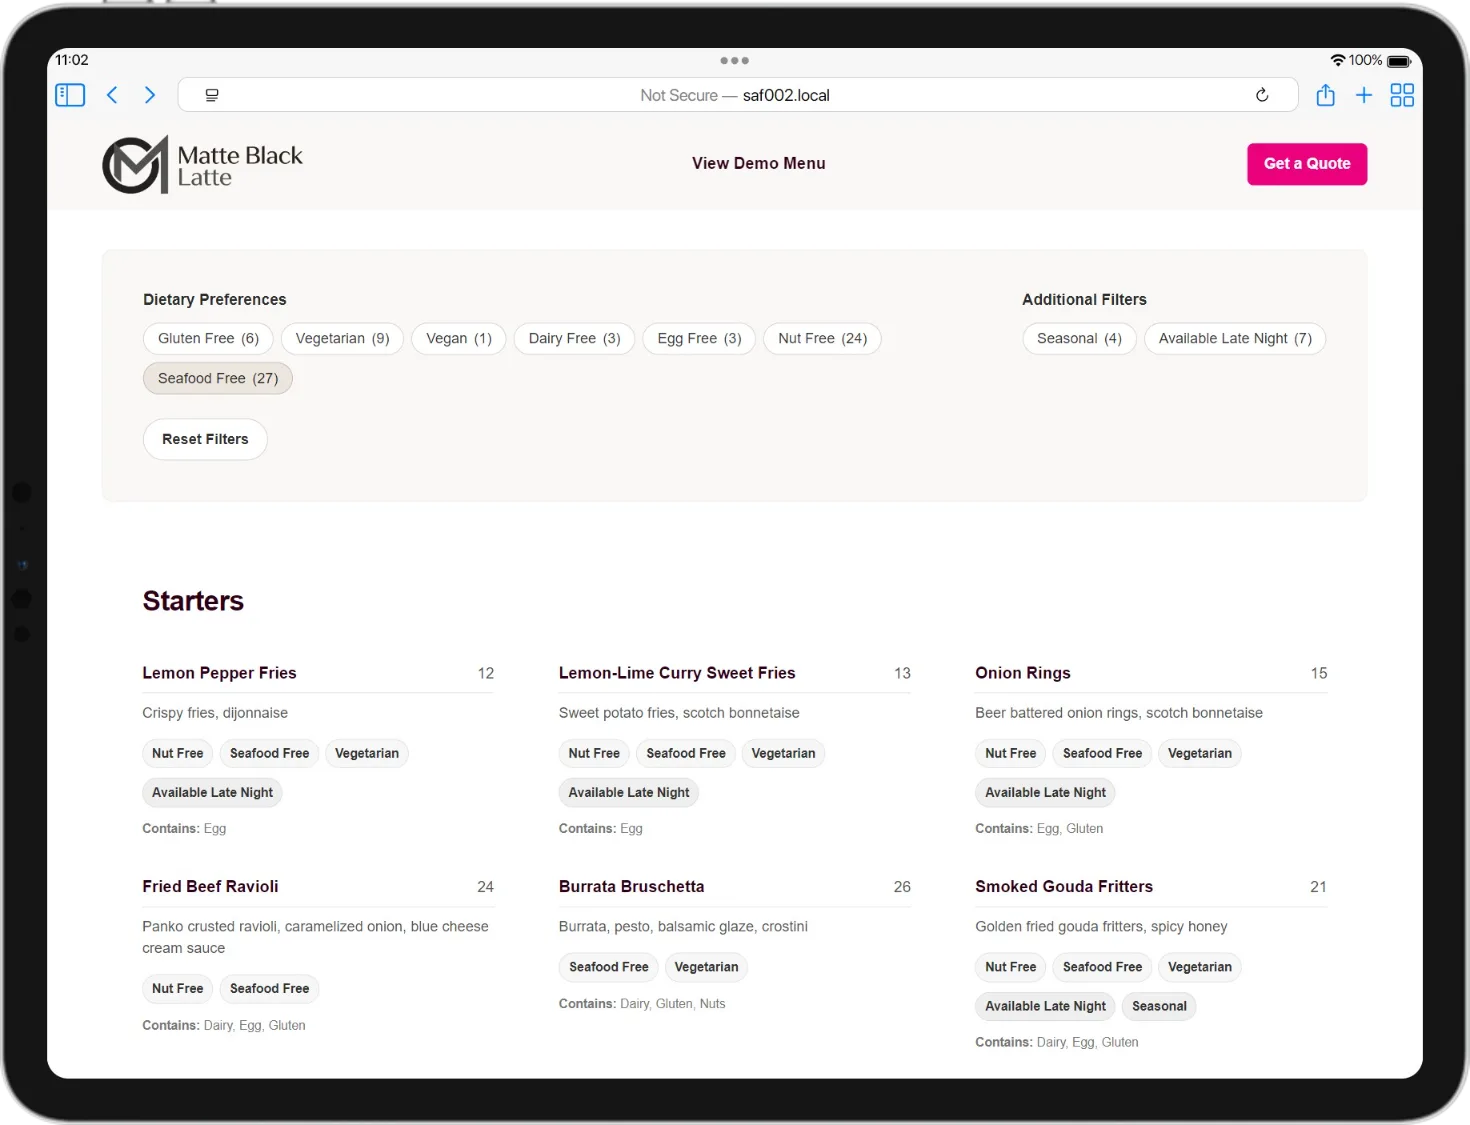
Task: Show the tab overview grid icon
Action: (1402, 95)
